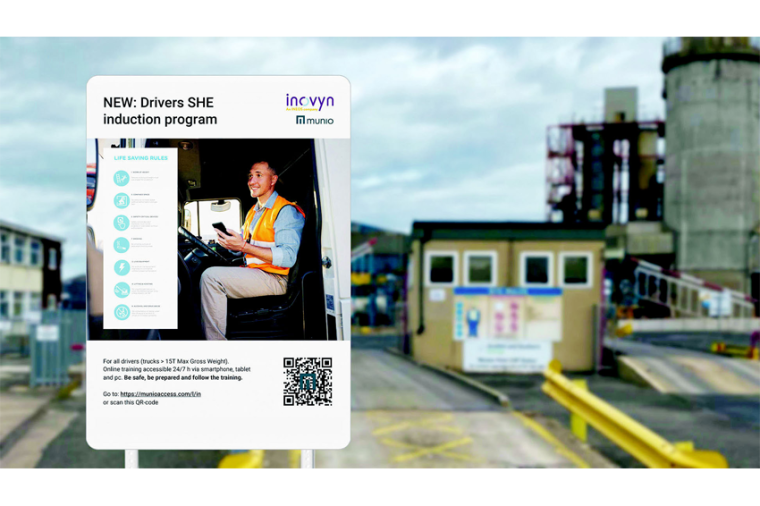Image resolution: width=760 pixels, height=506 pixels.
Task: Click the crane lifting rule icon
Action: click(x=121, y=290)
